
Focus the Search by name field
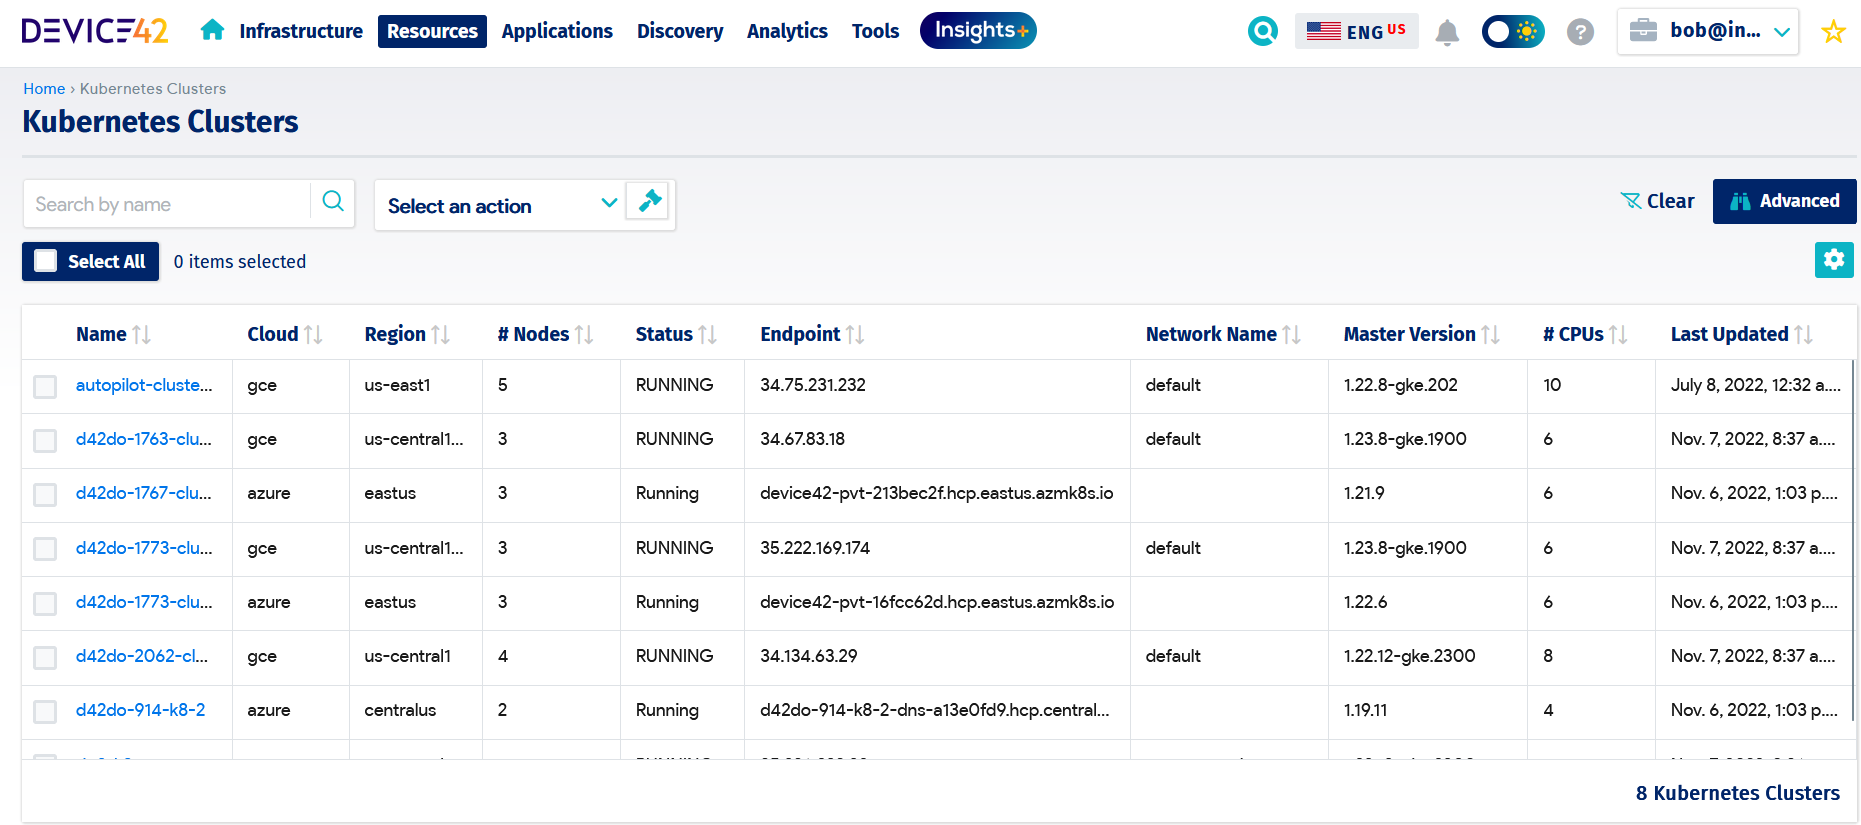click(x=167, y=204)
